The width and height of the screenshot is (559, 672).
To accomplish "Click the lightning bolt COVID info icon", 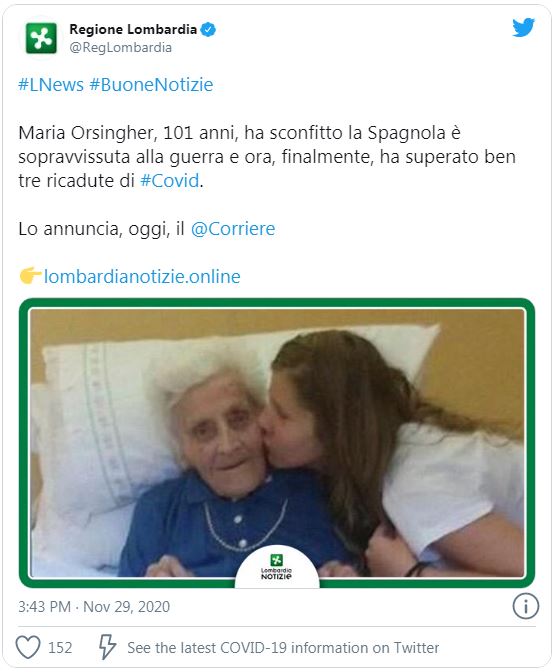I will coord(107,647).
